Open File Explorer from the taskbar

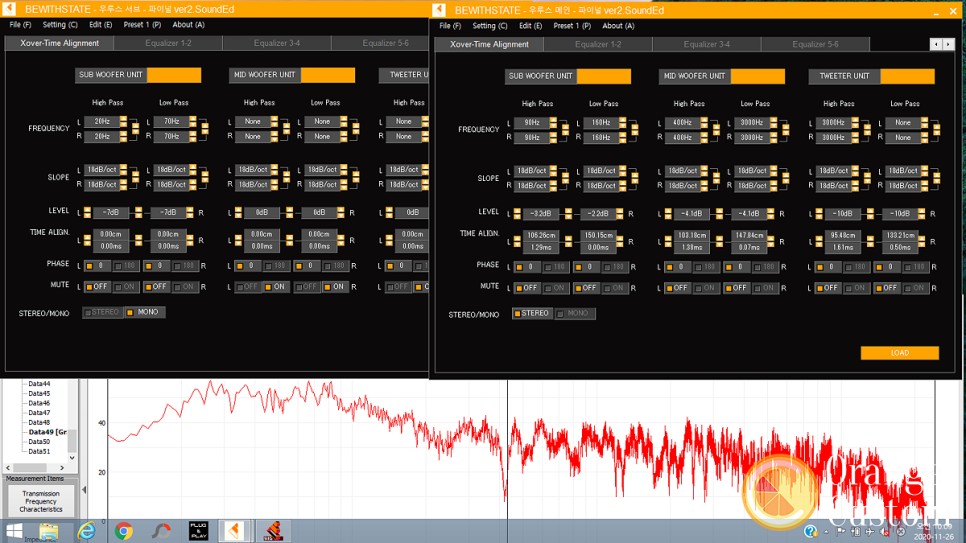click(x=48, y=531)
